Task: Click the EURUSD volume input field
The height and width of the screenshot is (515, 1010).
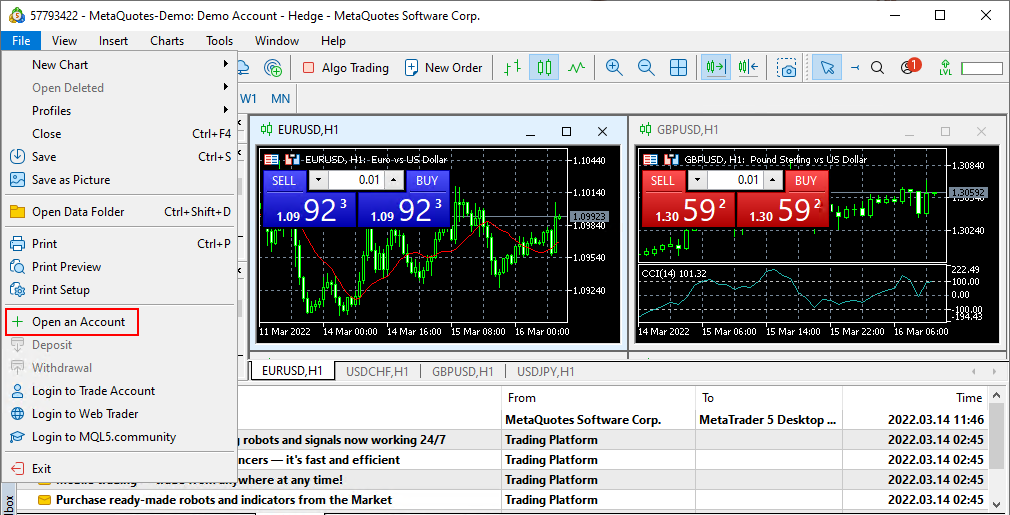Action: pyautogui.click(x=356, y=180)
